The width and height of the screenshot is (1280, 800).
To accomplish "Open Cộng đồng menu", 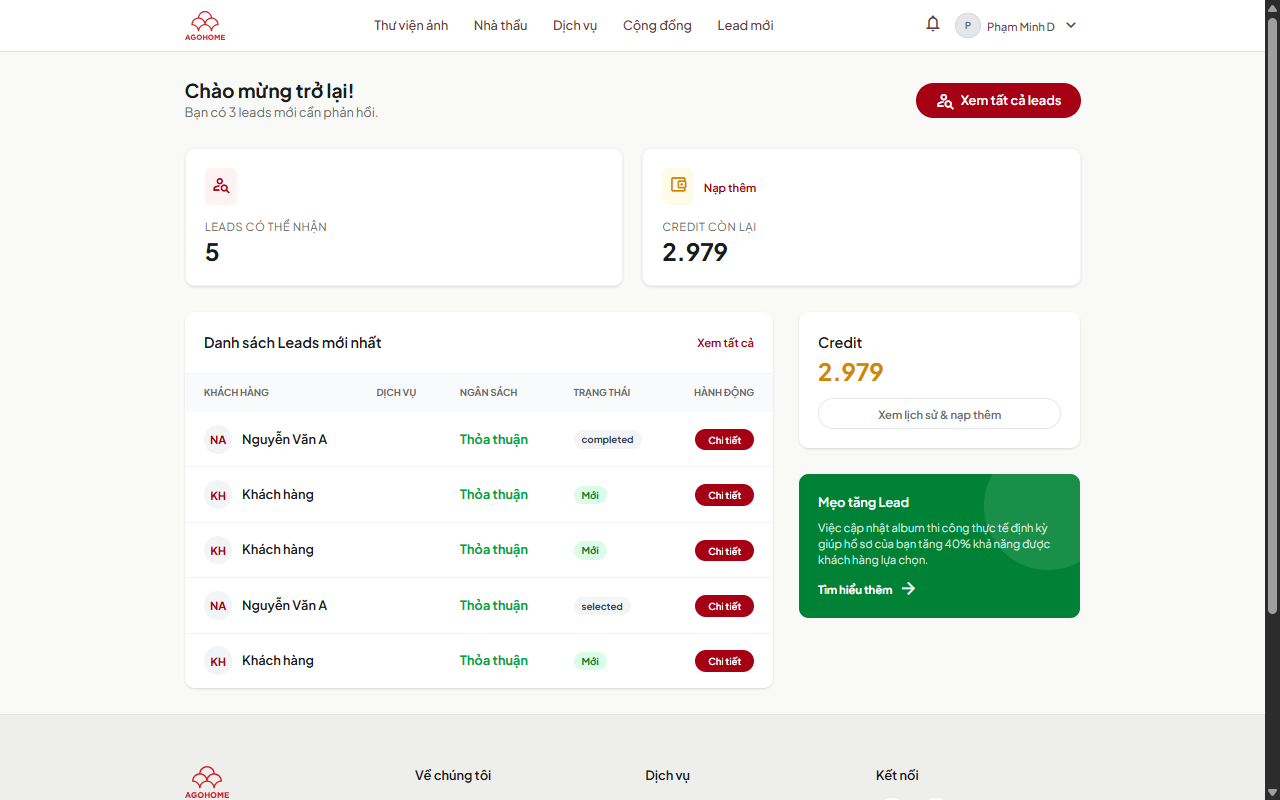I will pos(657,26).
